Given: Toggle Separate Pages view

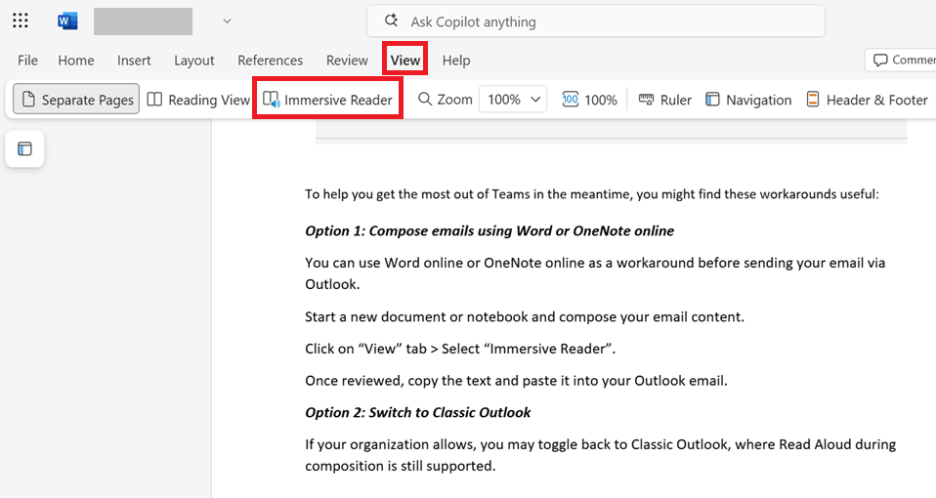Looking at the screenshot, I should coord(76,99).
